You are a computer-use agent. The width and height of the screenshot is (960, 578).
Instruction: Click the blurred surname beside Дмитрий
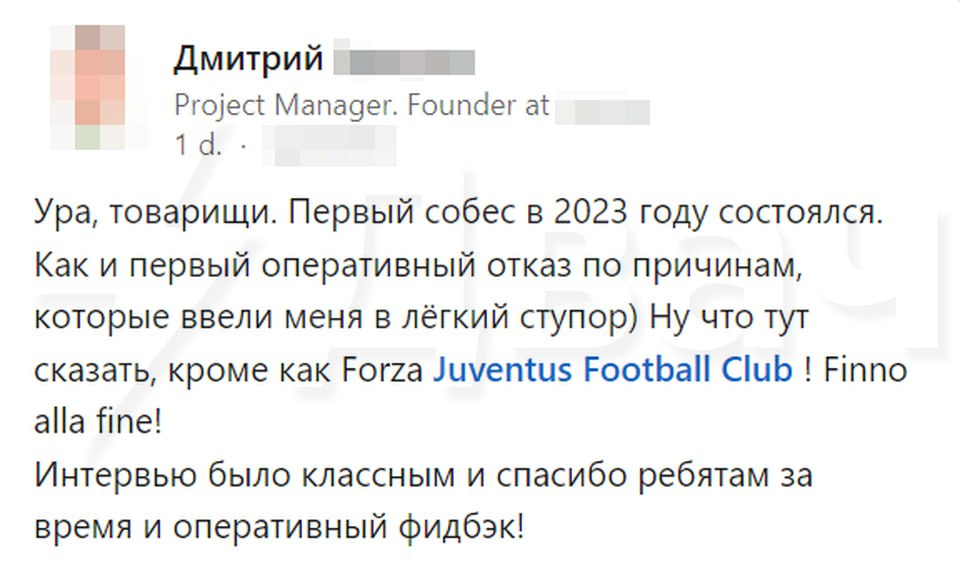[x=403, y=60]
